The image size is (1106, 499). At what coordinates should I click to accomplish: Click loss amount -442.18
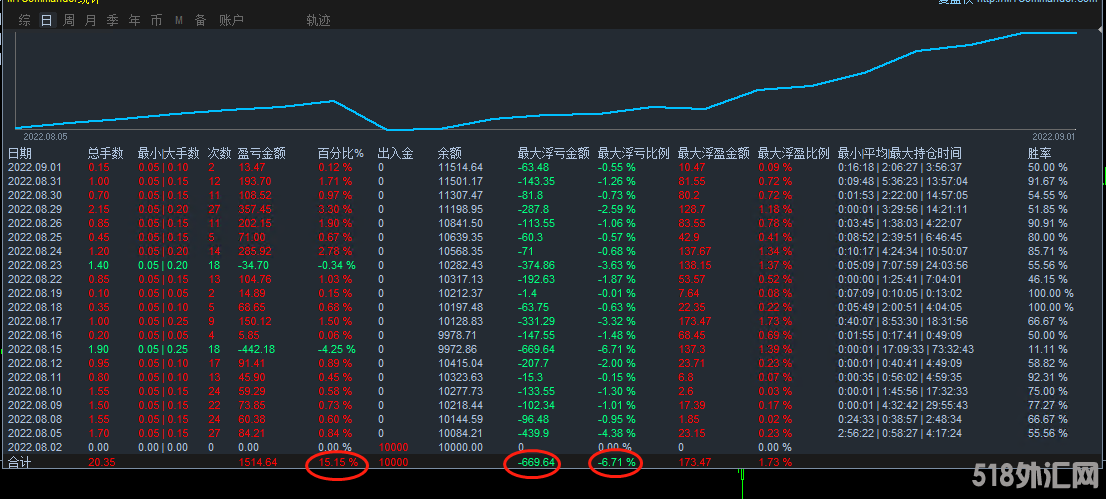(x=257, y=349)
